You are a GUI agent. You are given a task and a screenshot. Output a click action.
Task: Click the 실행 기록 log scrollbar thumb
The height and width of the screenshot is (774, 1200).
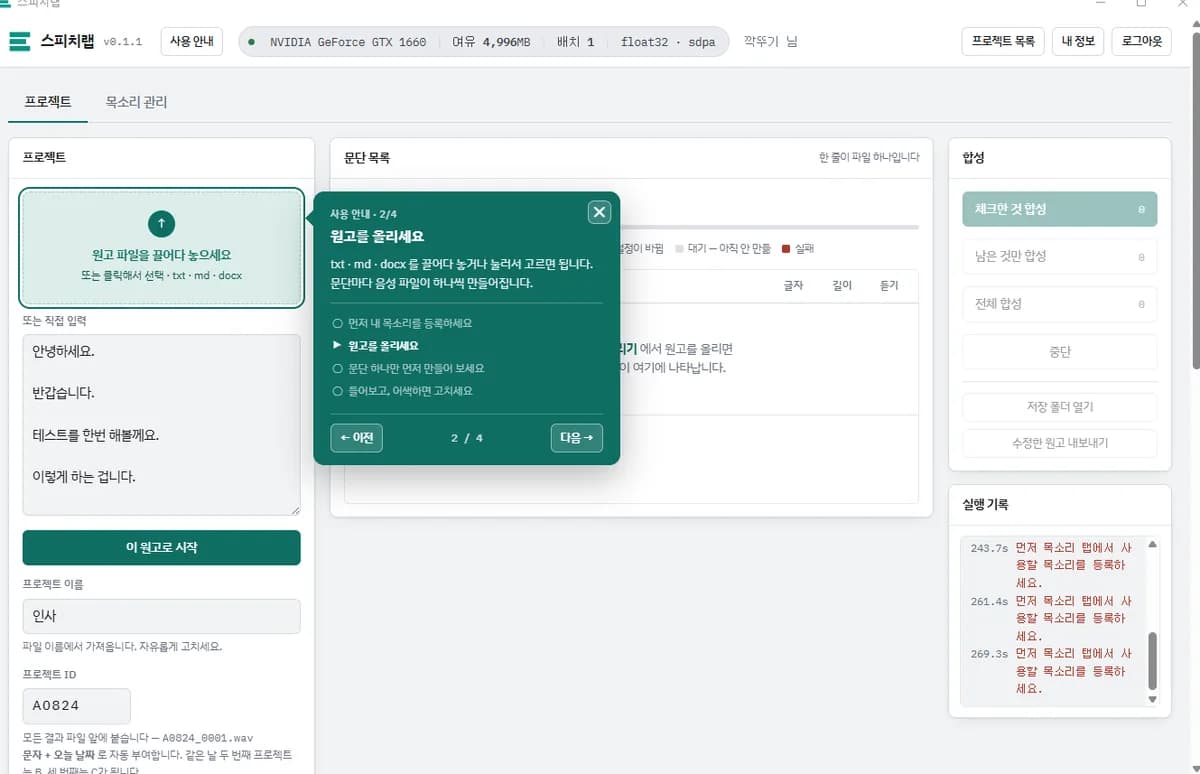[1151, 661]
